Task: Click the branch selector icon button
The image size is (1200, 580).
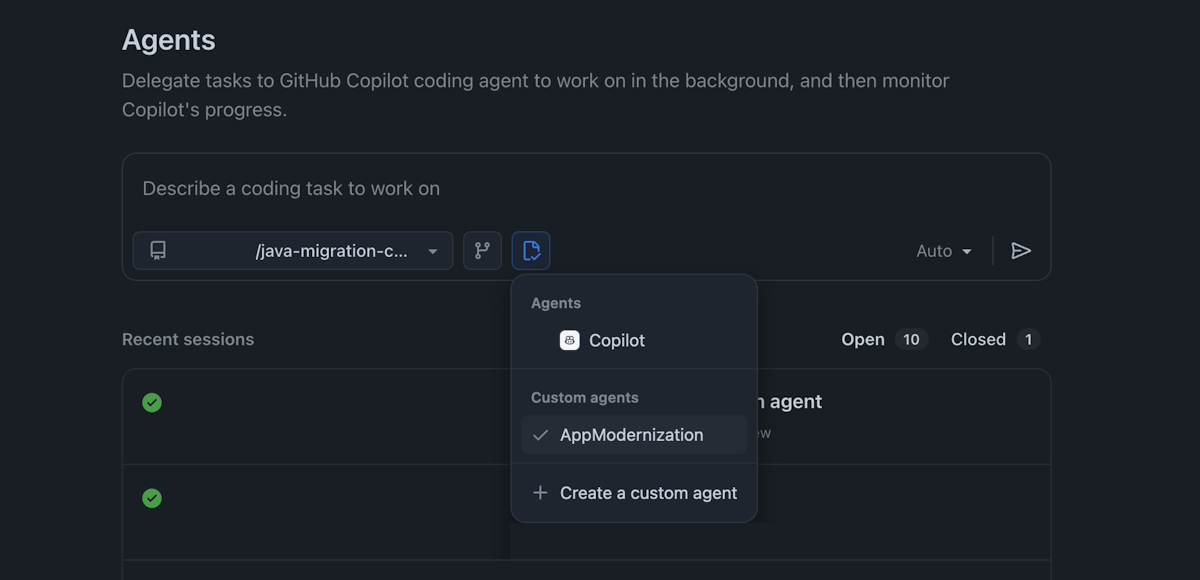Action: pyautogui.click(x=482, y=251)
